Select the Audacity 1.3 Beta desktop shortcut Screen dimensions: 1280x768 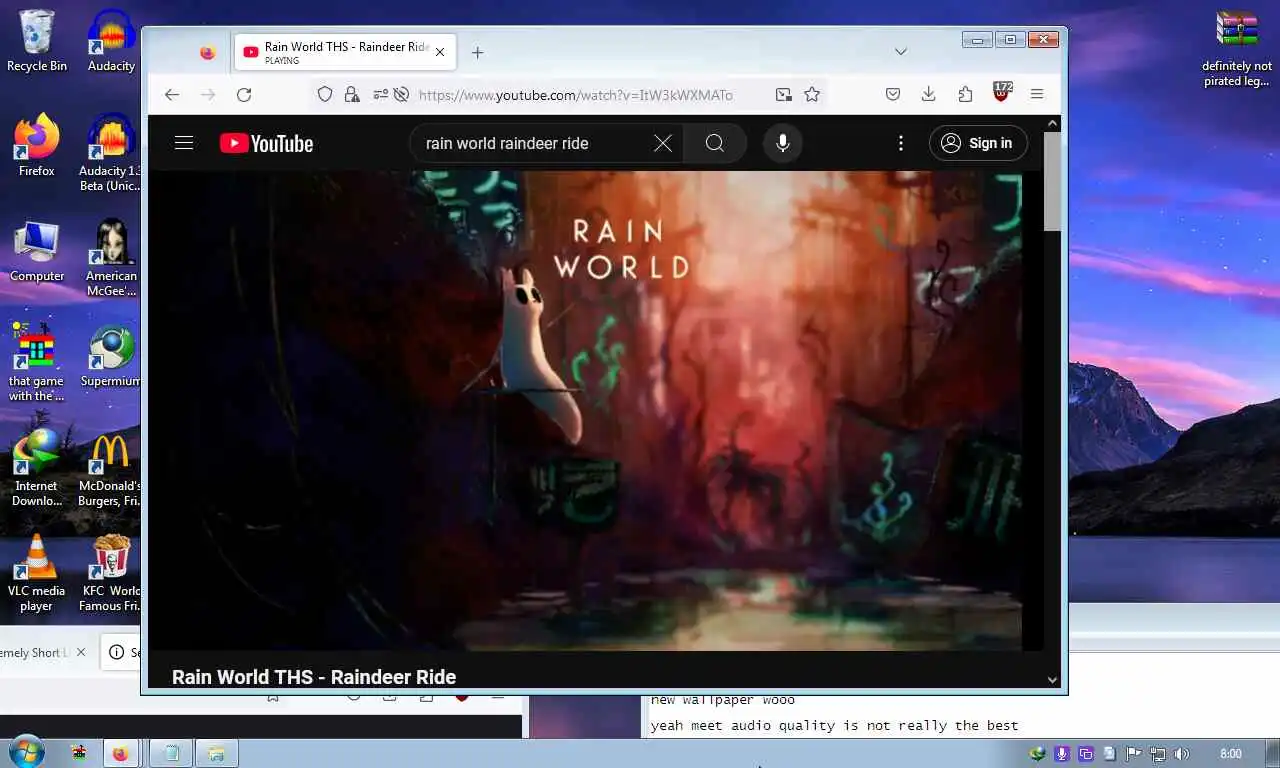click(111, 153)
